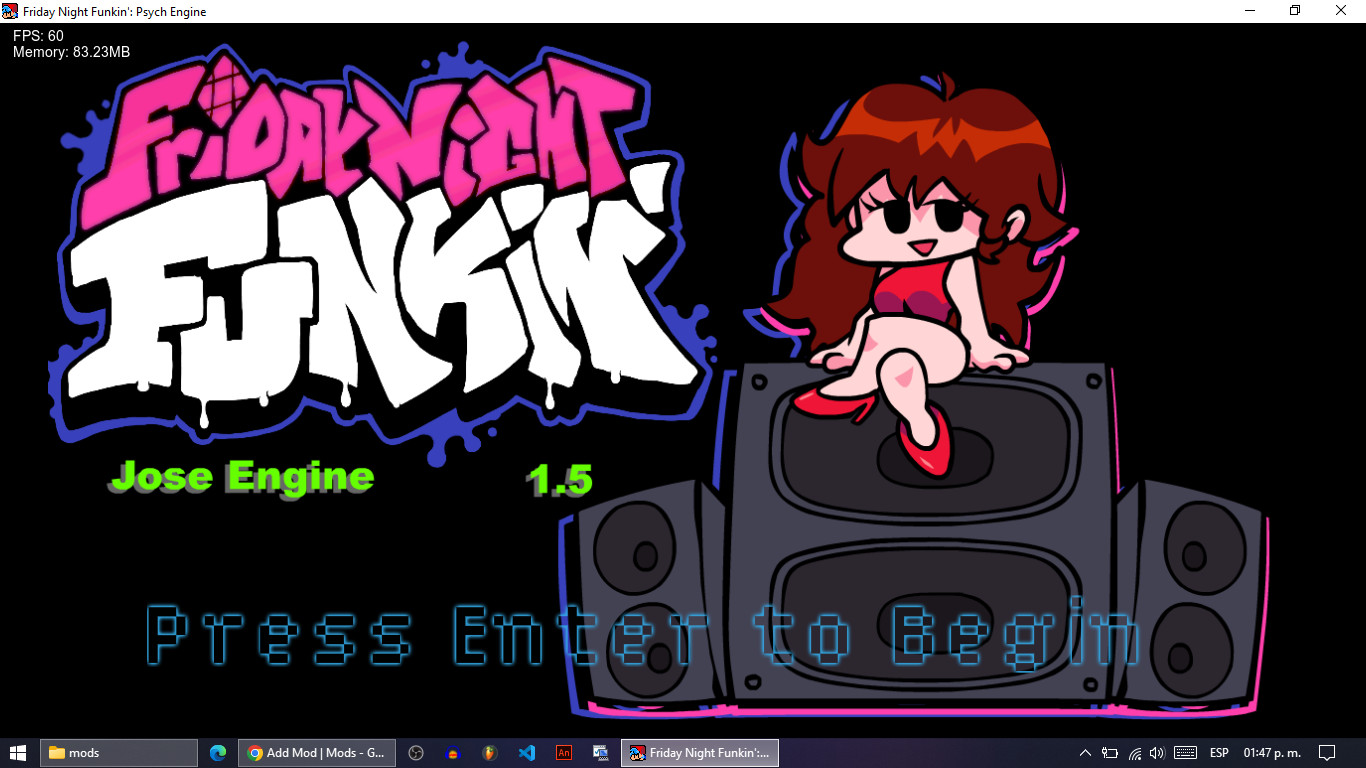Open the Windows notification center

pos(1328,753)
